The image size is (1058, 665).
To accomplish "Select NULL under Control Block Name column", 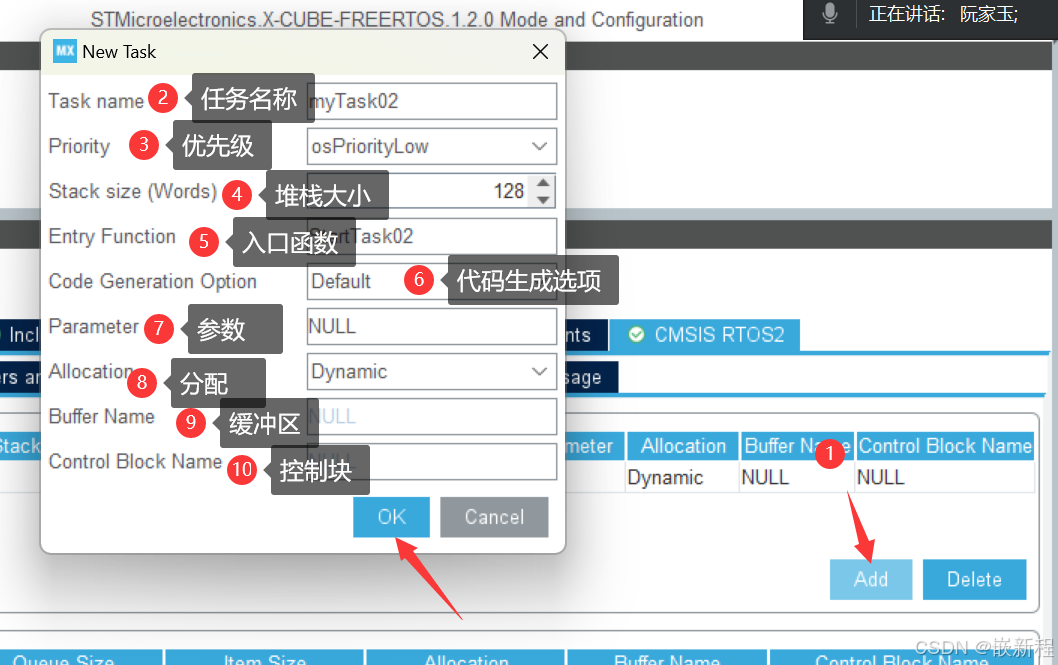I will 945,478.
